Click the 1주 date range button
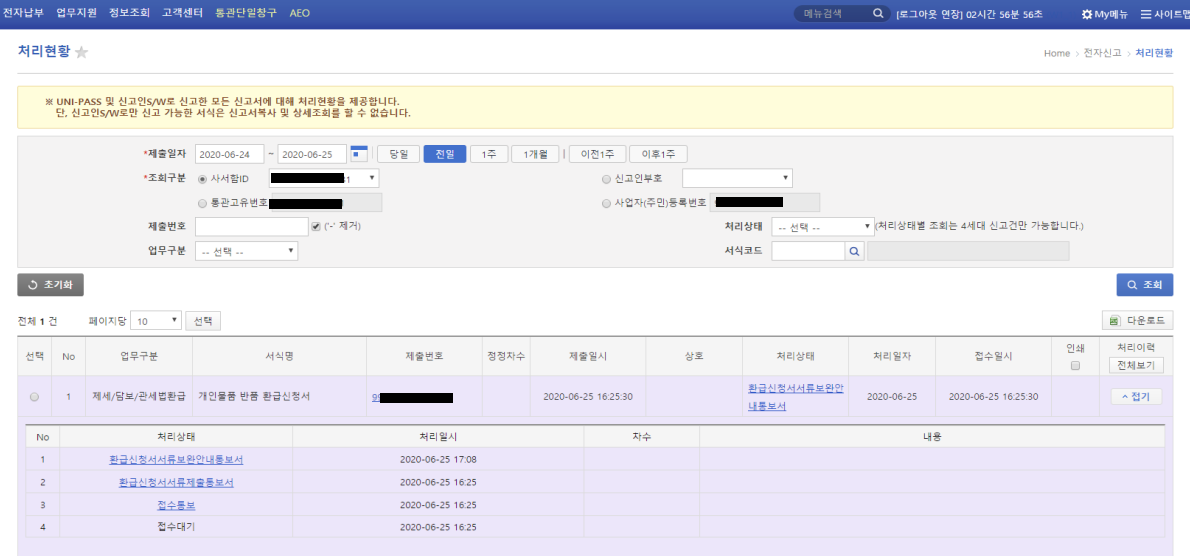This screenshot has width=1190, height=556. 489,154
